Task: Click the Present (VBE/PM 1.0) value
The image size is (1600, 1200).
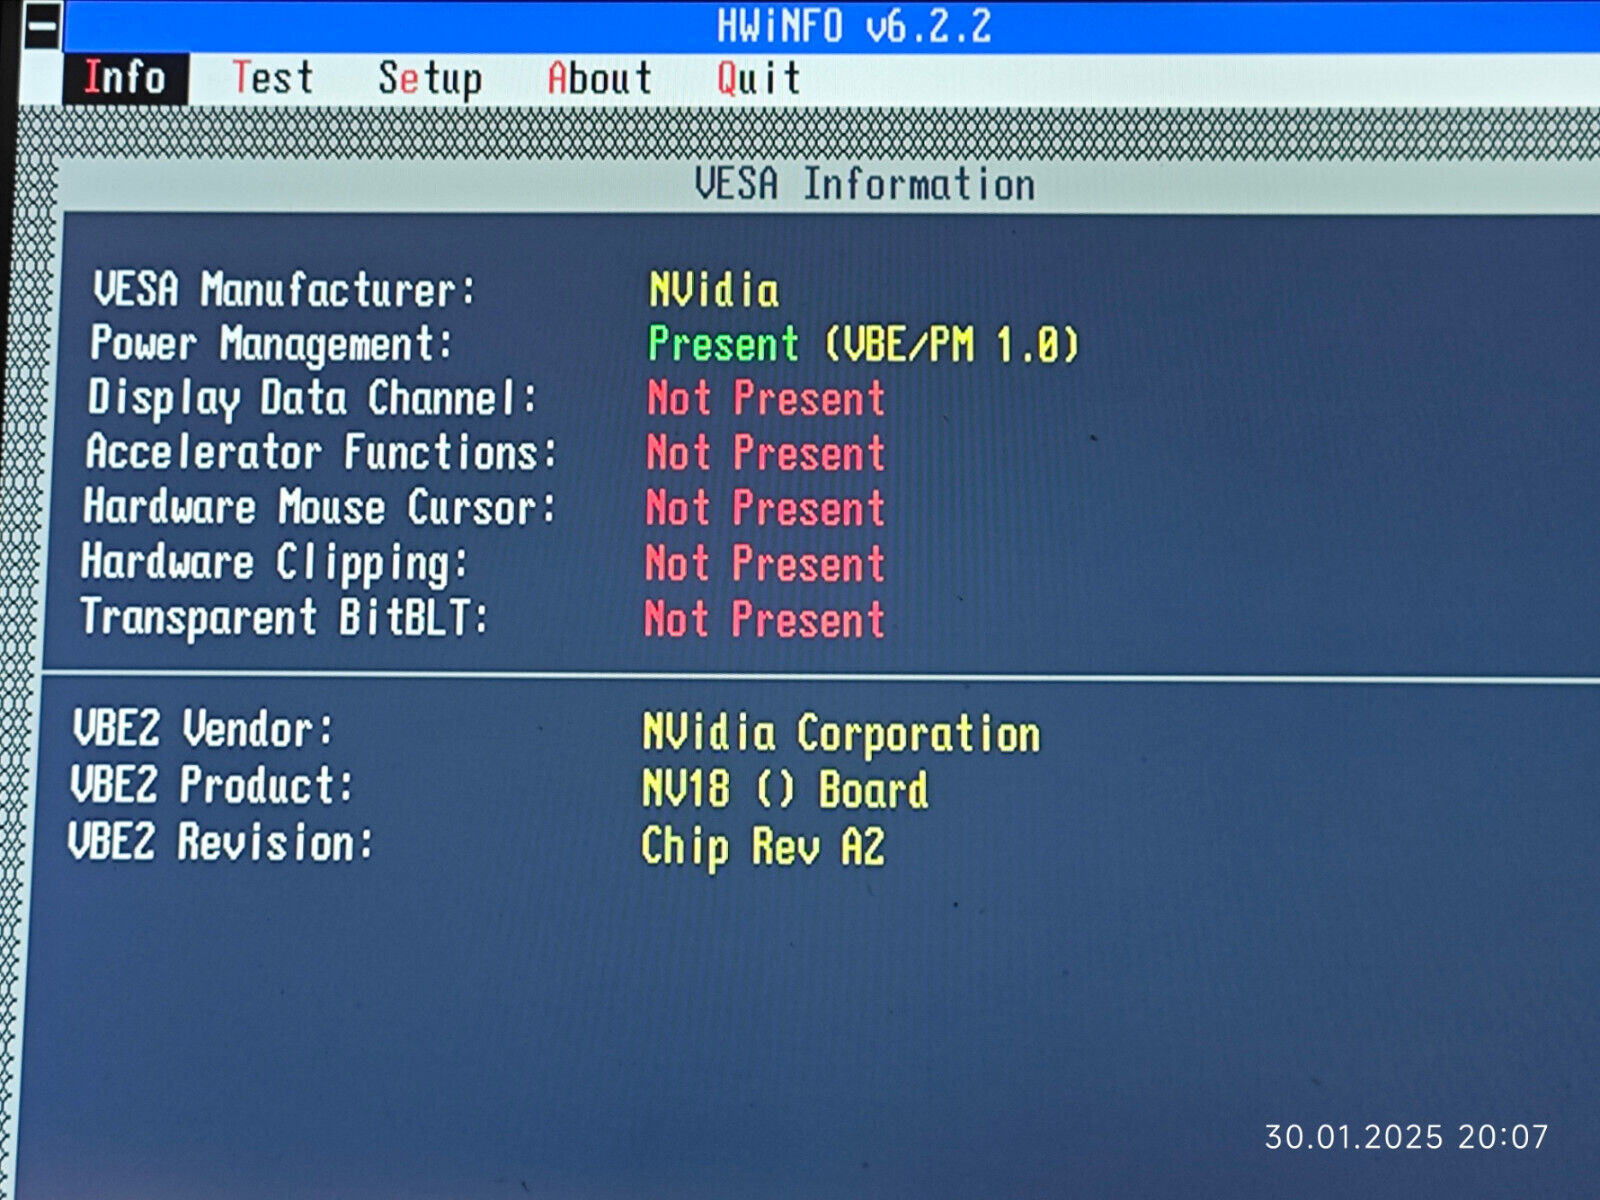Action: (x=864, y=345)
